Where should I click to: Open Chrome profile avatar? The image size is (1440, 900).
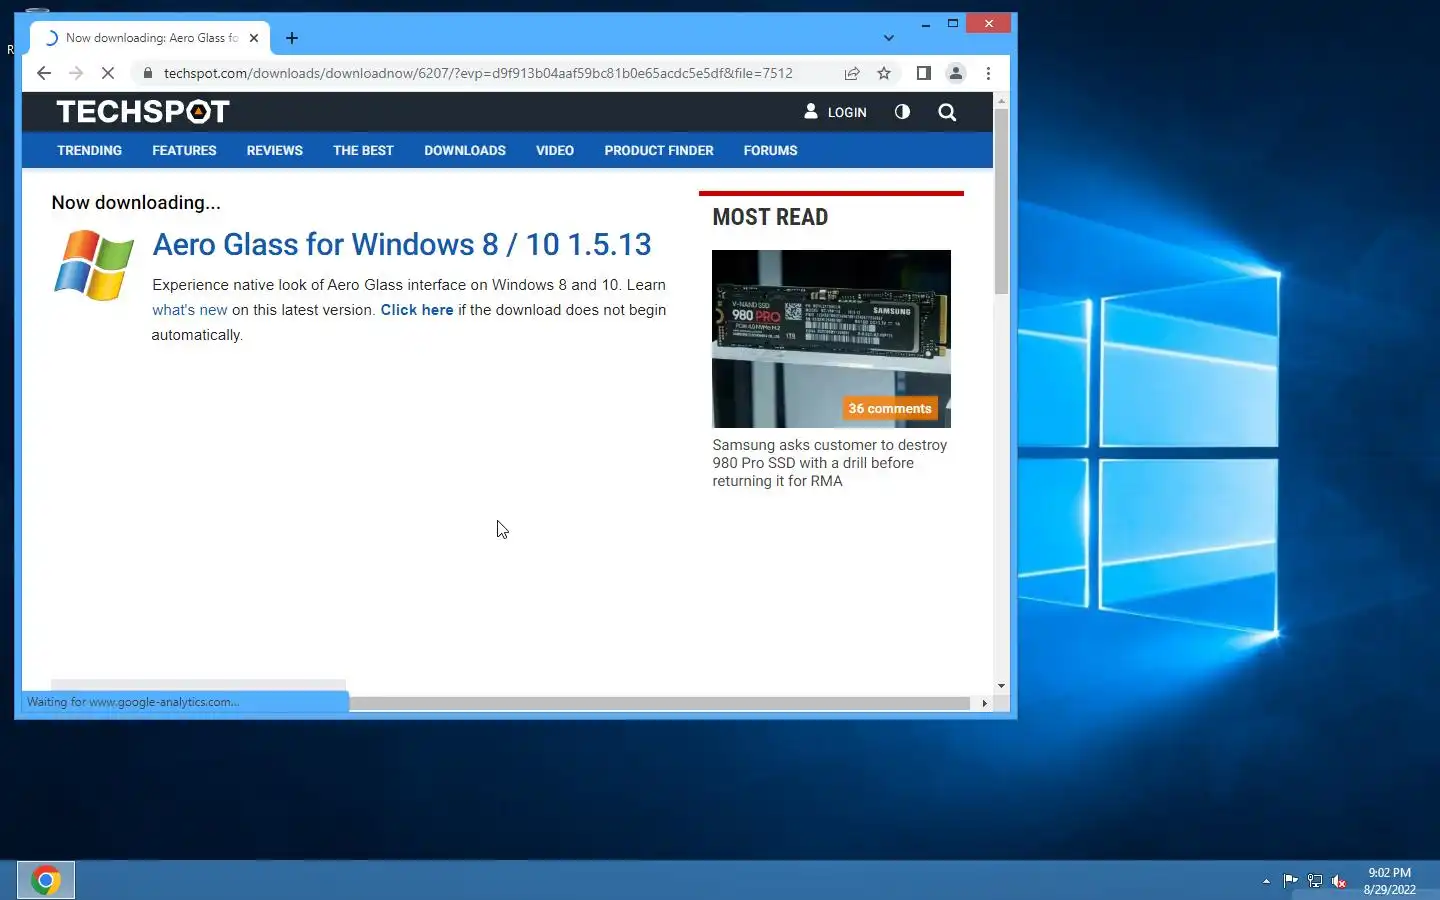(x=956, y=73)
